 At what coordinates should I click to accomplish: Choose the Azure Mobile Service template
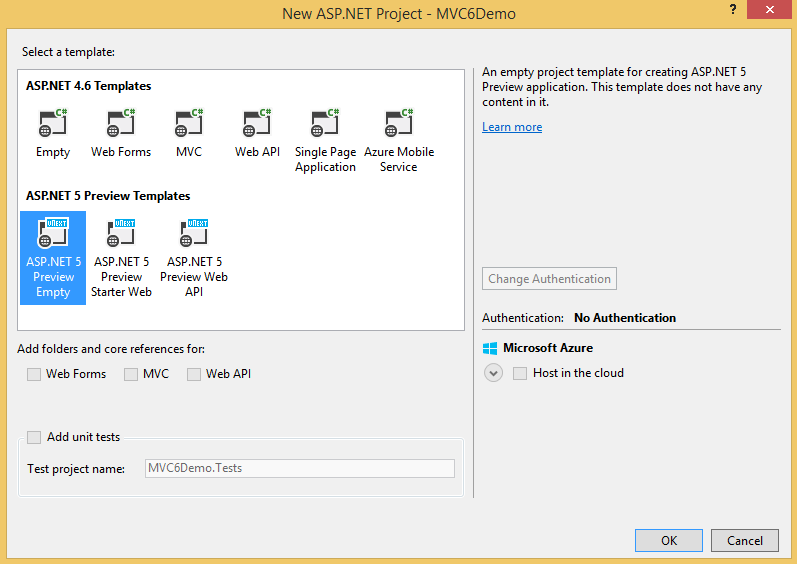tap(398, 124)
